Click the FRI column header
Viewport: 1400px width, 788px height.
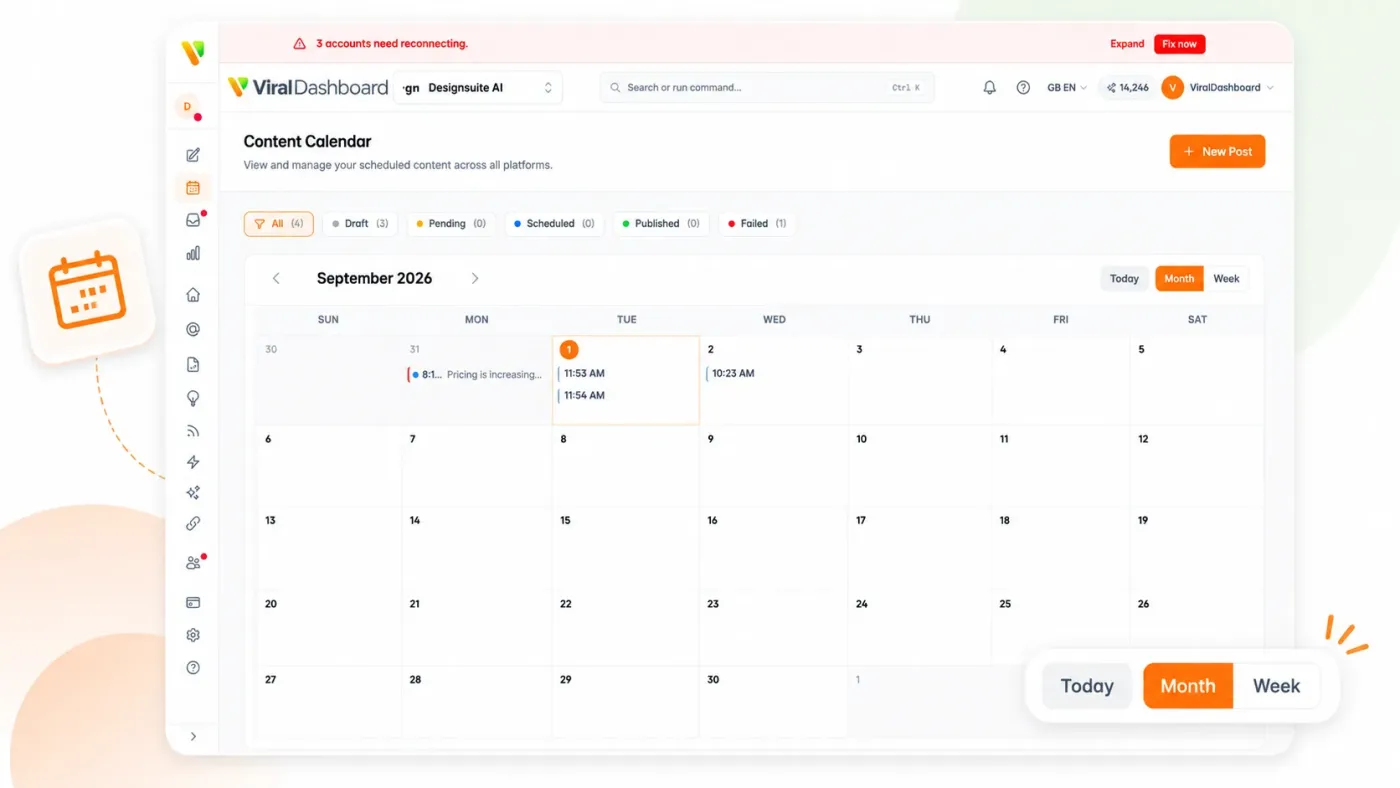(1060, 320)
